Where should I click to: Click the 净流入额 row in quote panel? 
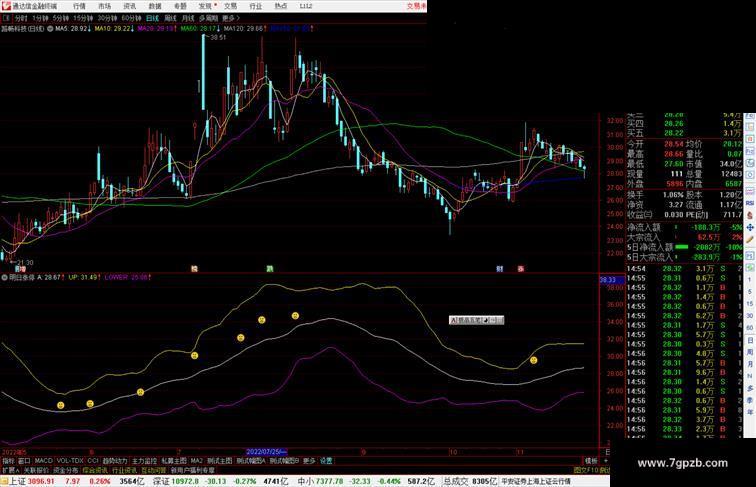pyautogui.click(x=684, y=227)
